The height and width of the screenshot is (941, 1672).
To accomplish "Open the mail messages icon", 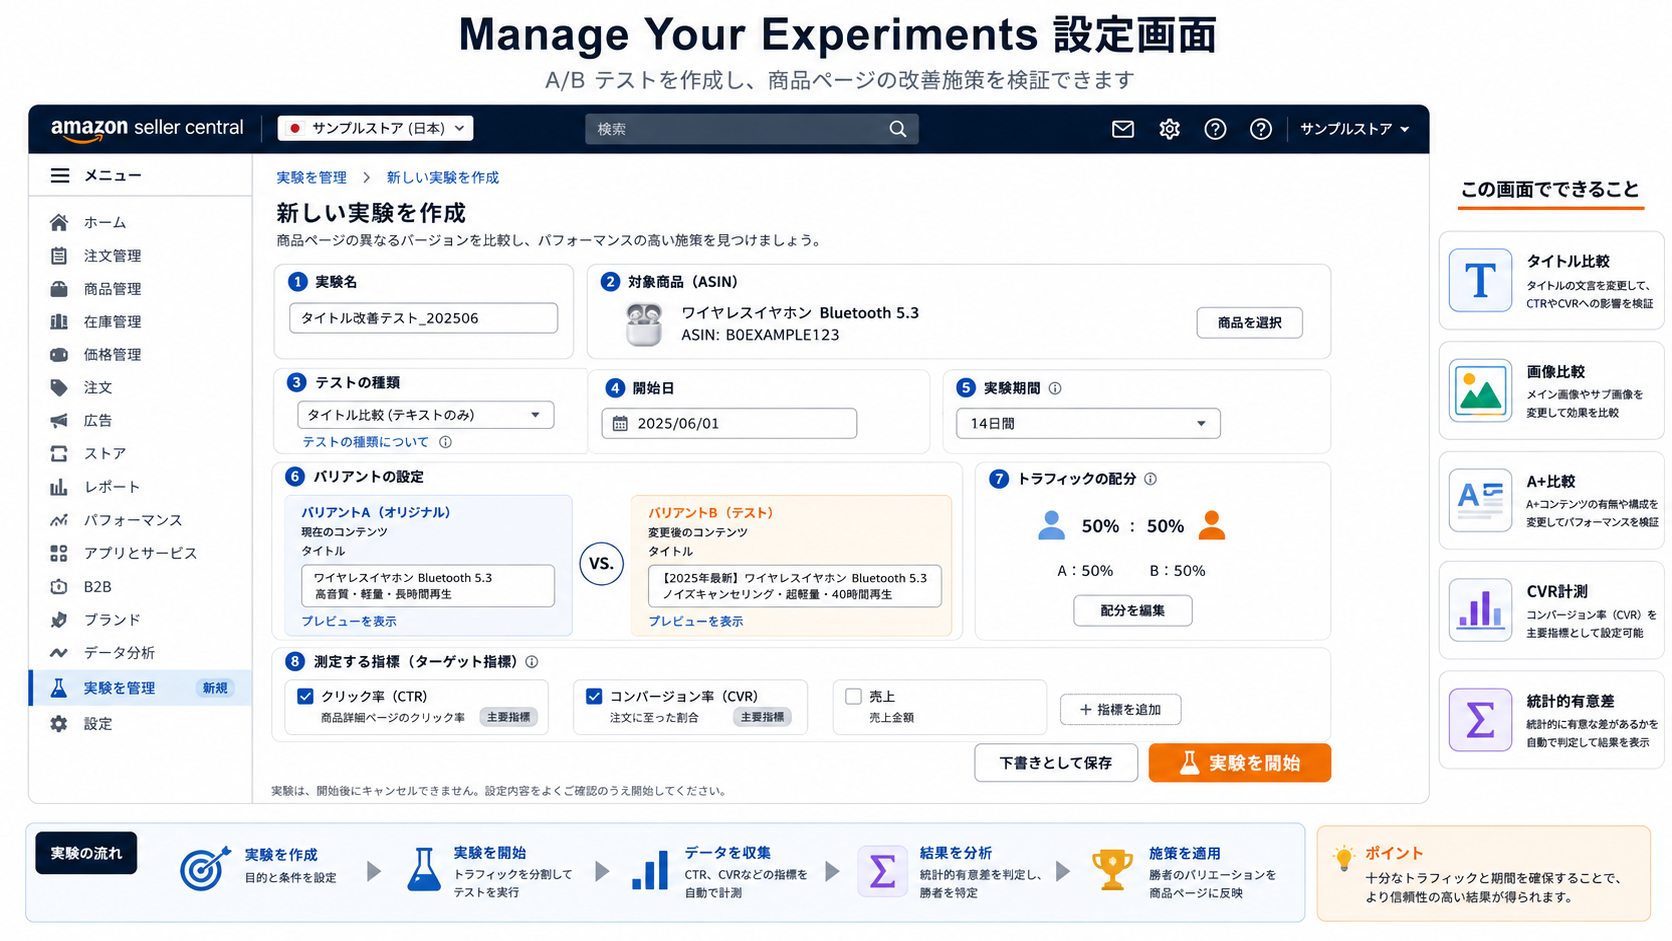I will pyautogui.click(x=1122, y=129).
